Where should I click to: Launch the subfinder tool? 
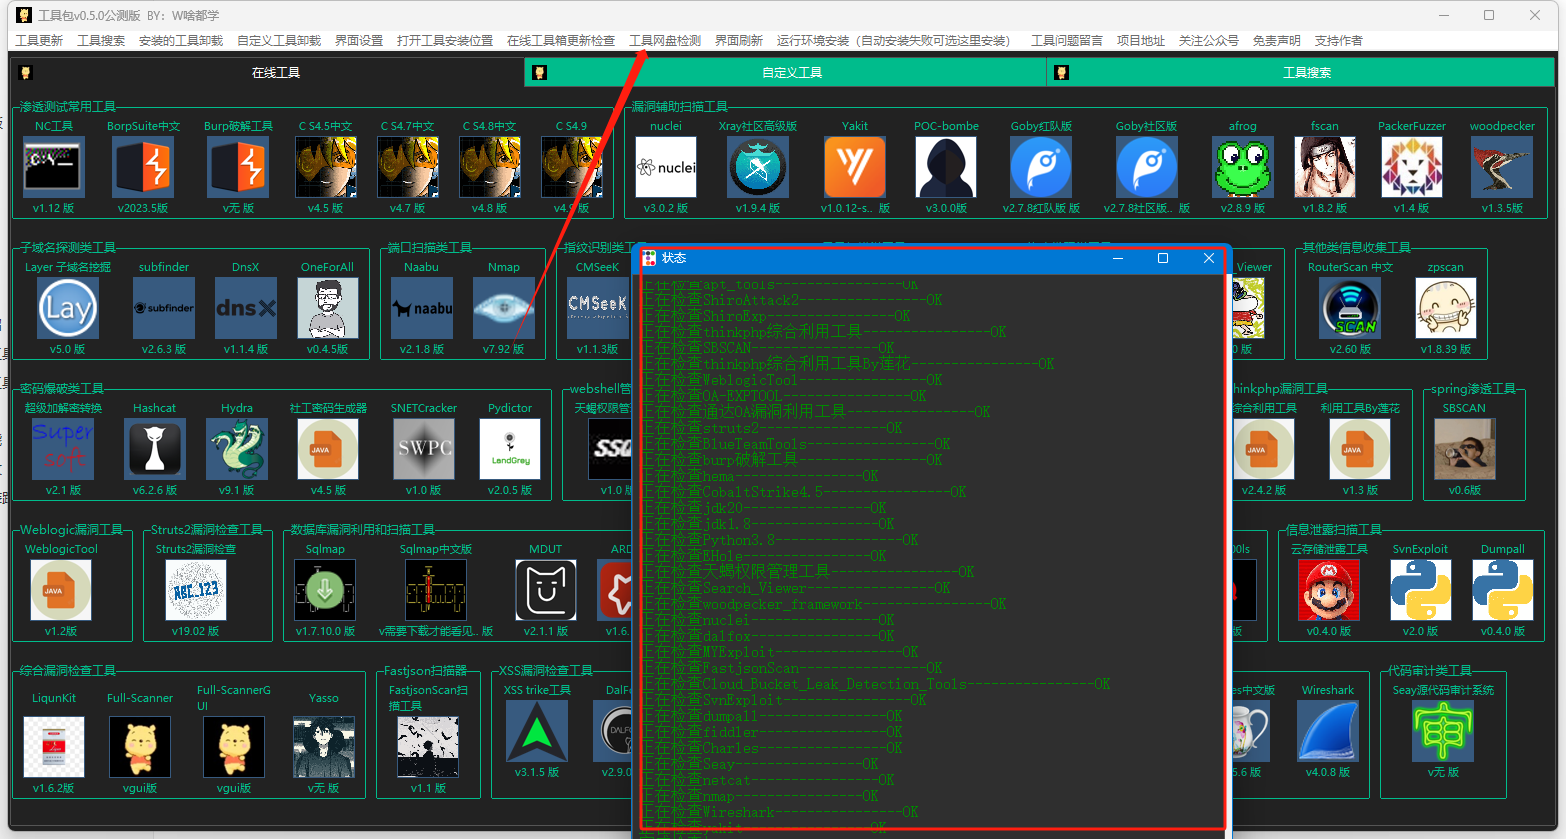pyautogui.click(x=164, y=308)
